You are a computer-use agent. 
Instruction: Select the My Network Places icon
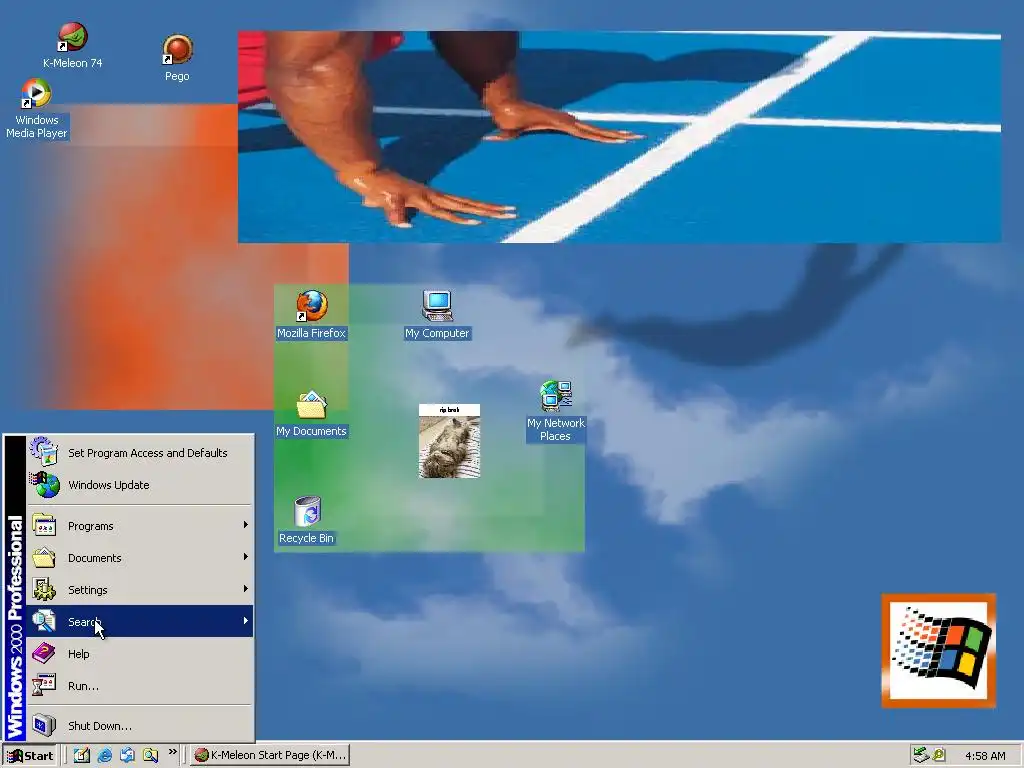point(556,412)
